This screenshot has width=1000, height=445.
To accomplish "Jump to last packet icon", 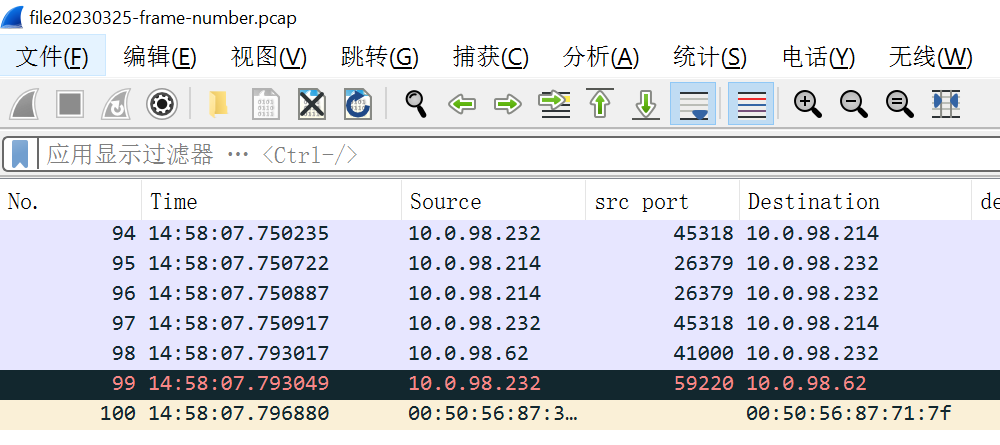I will click(645, 103).
